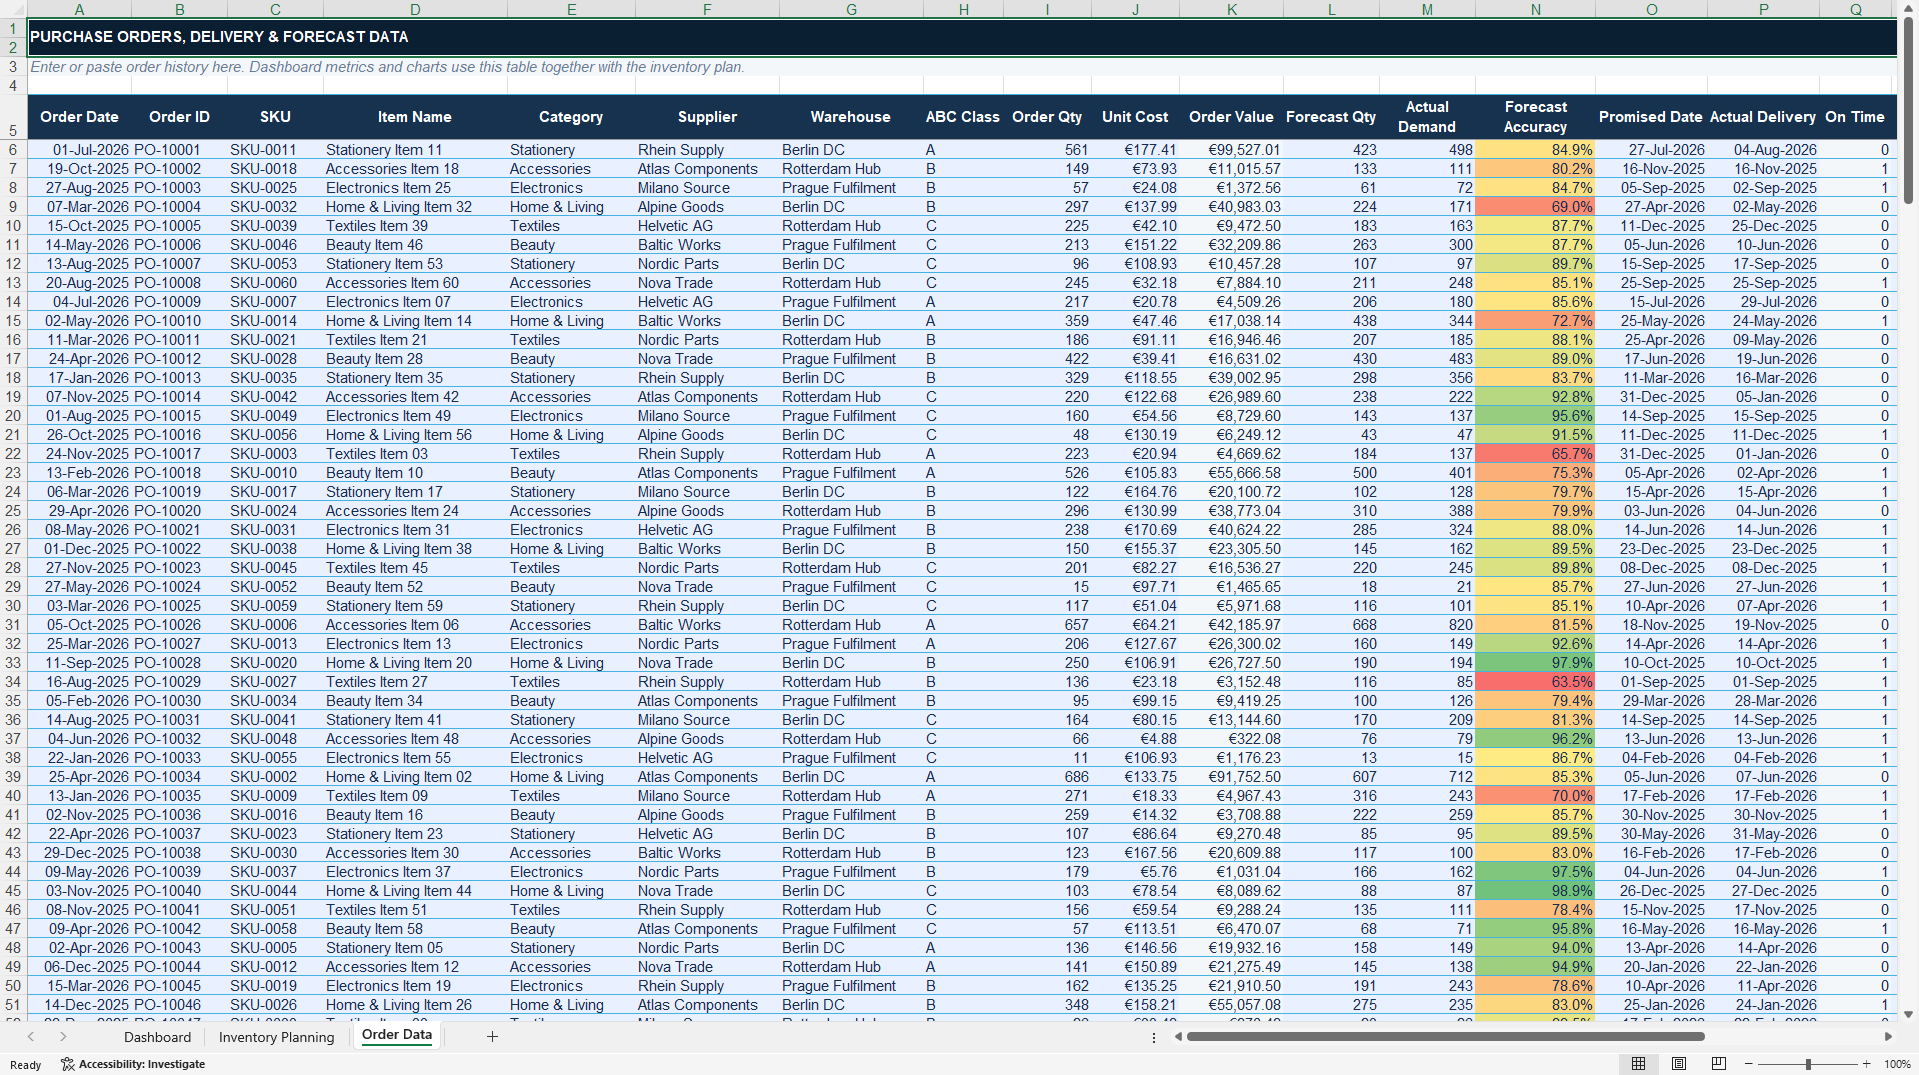Select column D header
Image resolution: width=1919 pixels, height=1075 pixels.
click(415, 9)
